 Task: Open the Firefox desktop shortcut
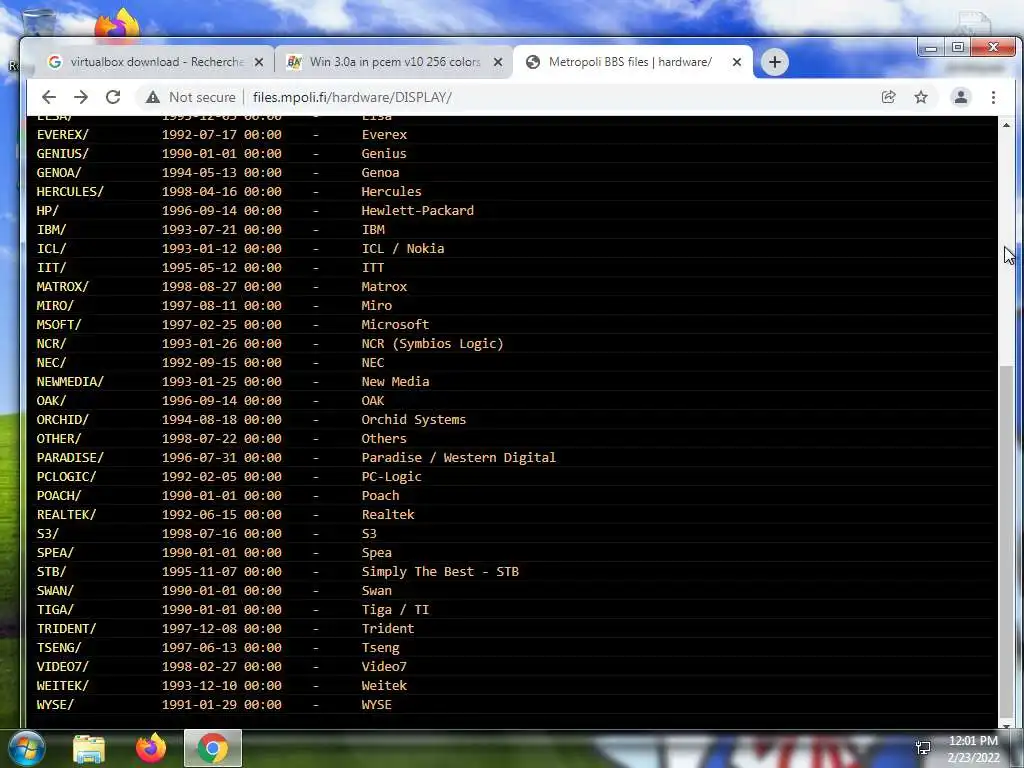[x=117, y=25]
